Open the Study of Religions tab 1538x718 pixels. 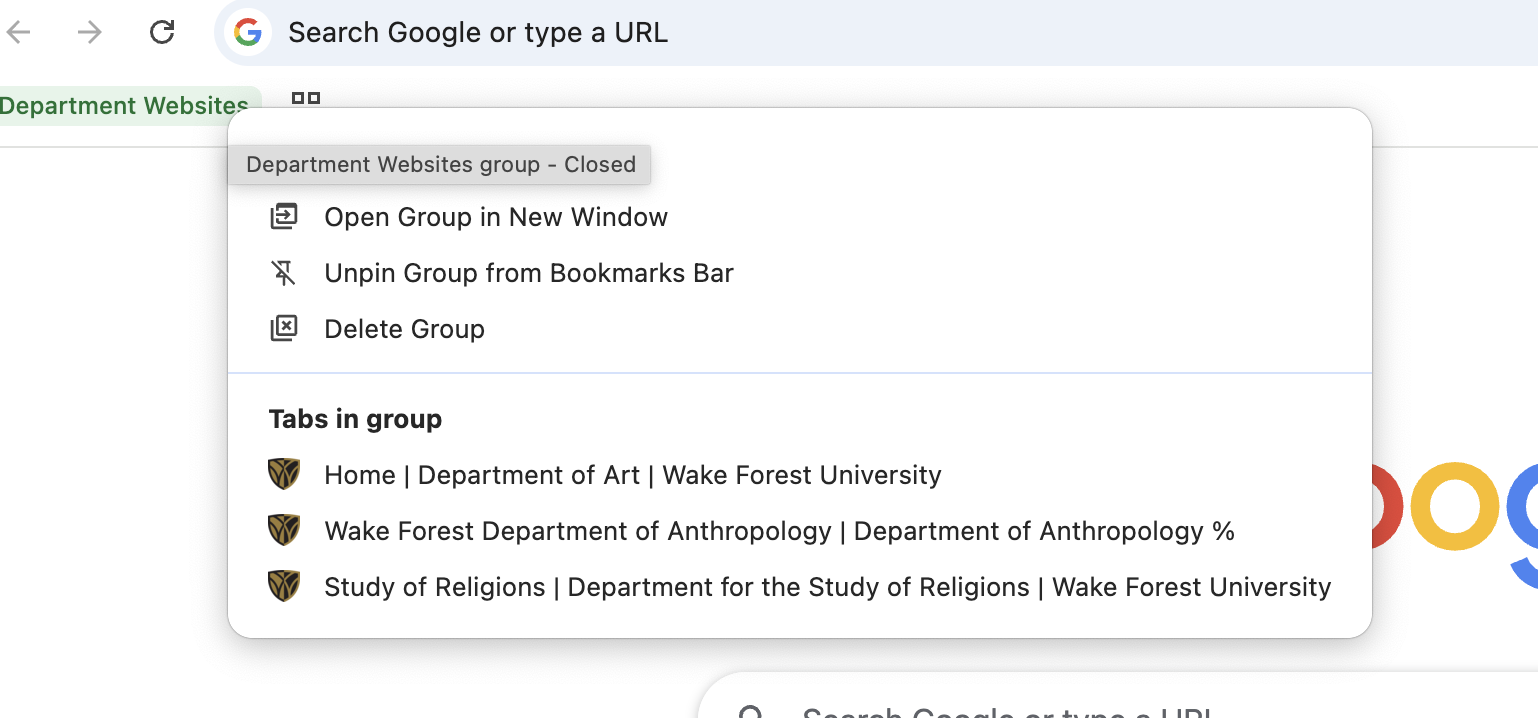pos(827,586)
